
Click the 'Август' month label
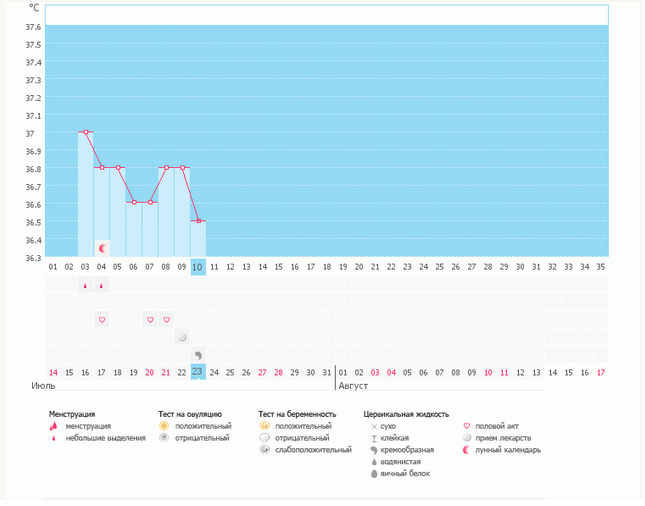(354, 385)
